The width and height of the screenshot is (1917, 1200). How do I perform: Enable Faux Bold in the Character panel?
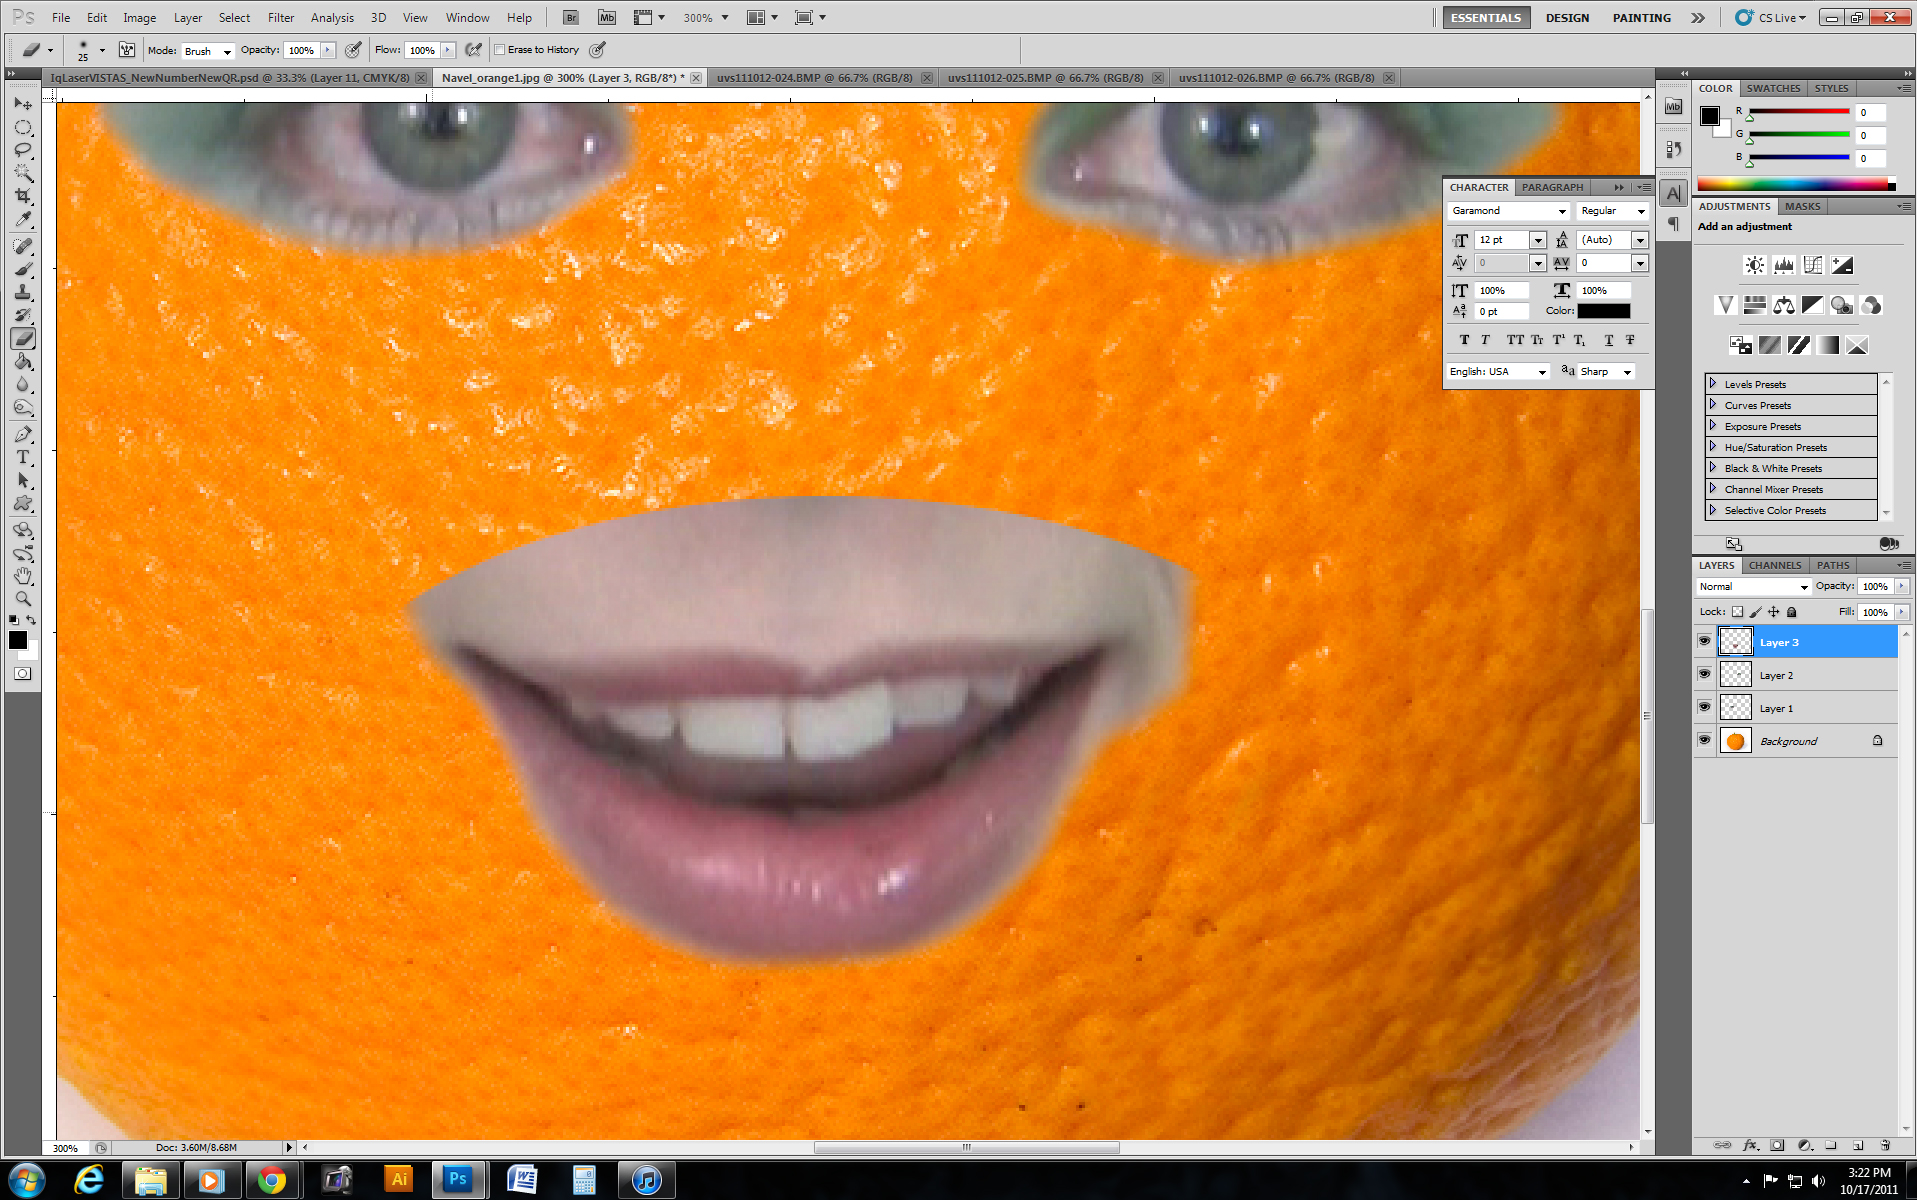(x=1463, y=340)
